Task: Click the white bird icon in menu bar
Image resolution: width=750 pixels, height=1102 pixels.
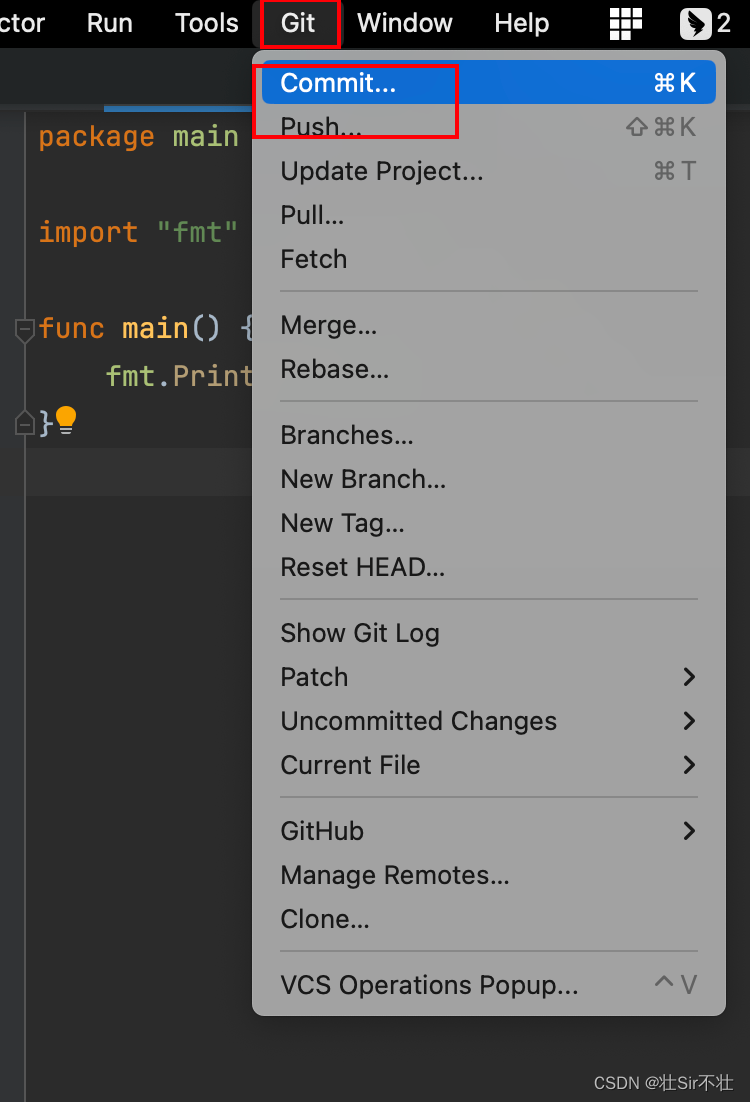Action: coord(695,23)
